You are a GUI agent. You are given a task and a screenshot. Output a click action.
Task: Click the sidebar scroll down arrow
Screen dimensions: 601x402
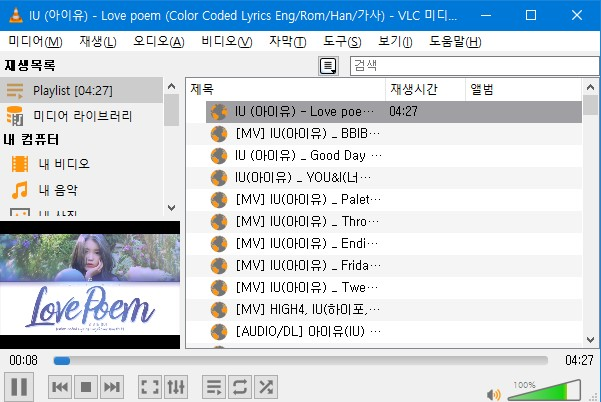pyautogui.click(x=171, y=208)
